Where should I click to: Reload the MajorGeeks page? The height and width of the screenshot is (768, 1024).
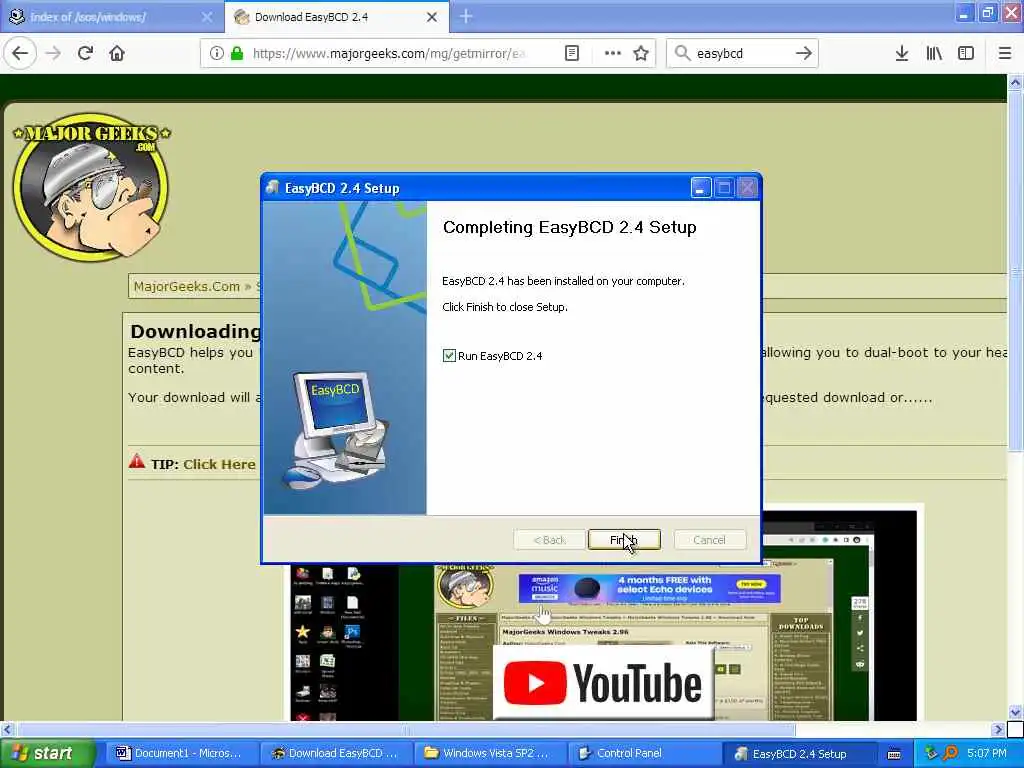click(85, 54)
